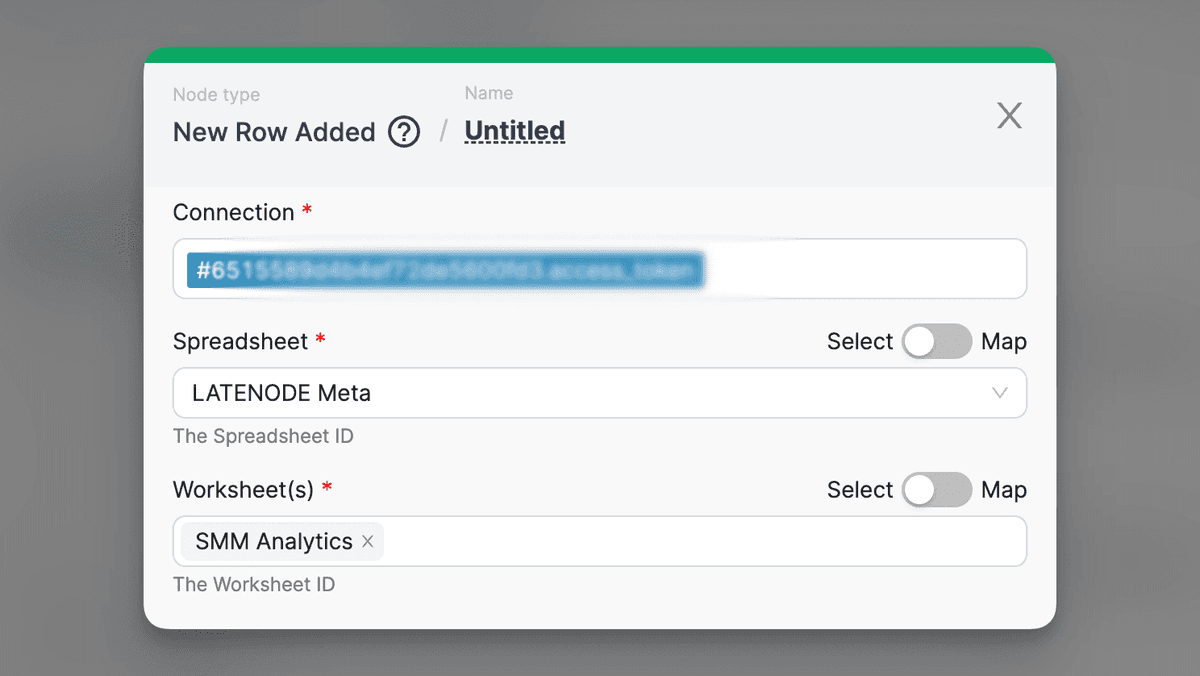Viewport: 1200px width, 676px height.
Task: Click the Map label beside Spreadsheet toggle
Action: point(1003,342)
